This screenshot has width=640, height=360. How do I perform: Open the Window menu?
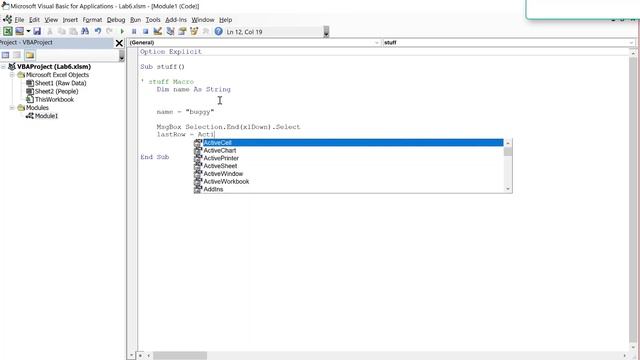click(x=203, y=20)
